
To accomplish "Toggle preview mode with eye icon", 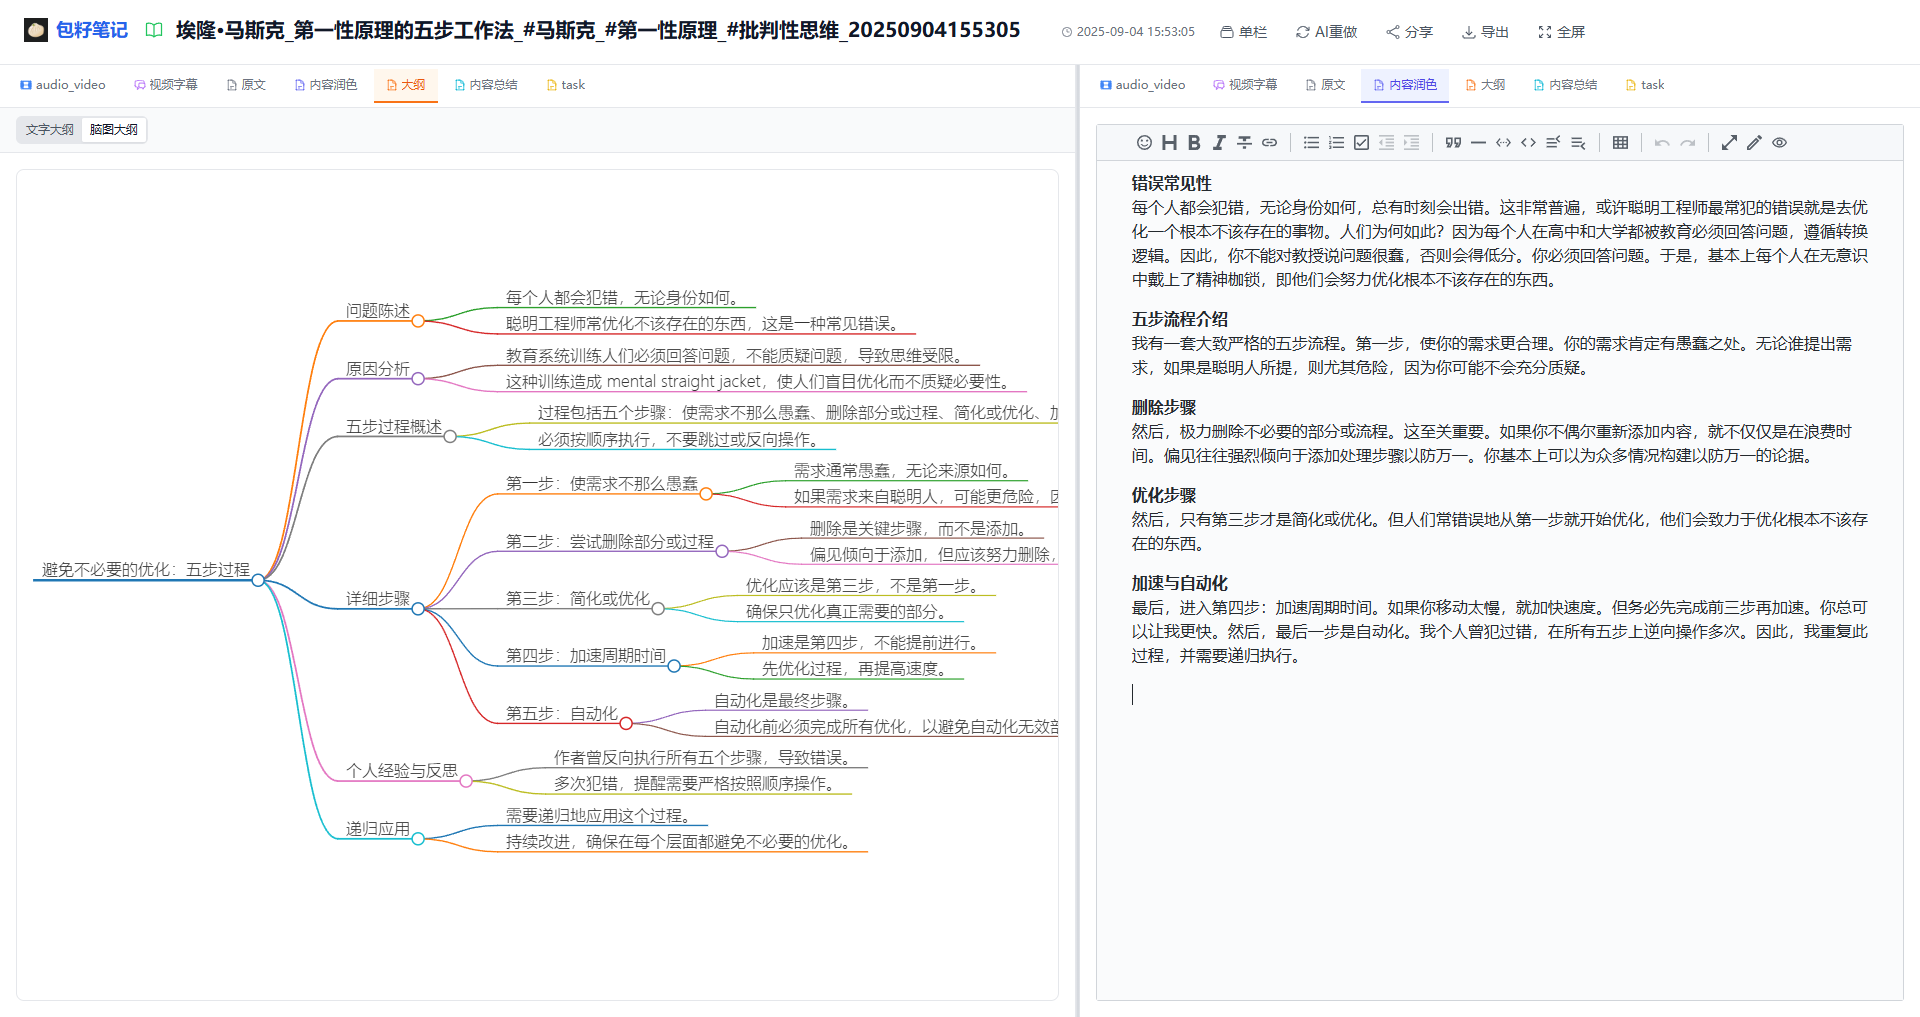I will coord(1779,143).
